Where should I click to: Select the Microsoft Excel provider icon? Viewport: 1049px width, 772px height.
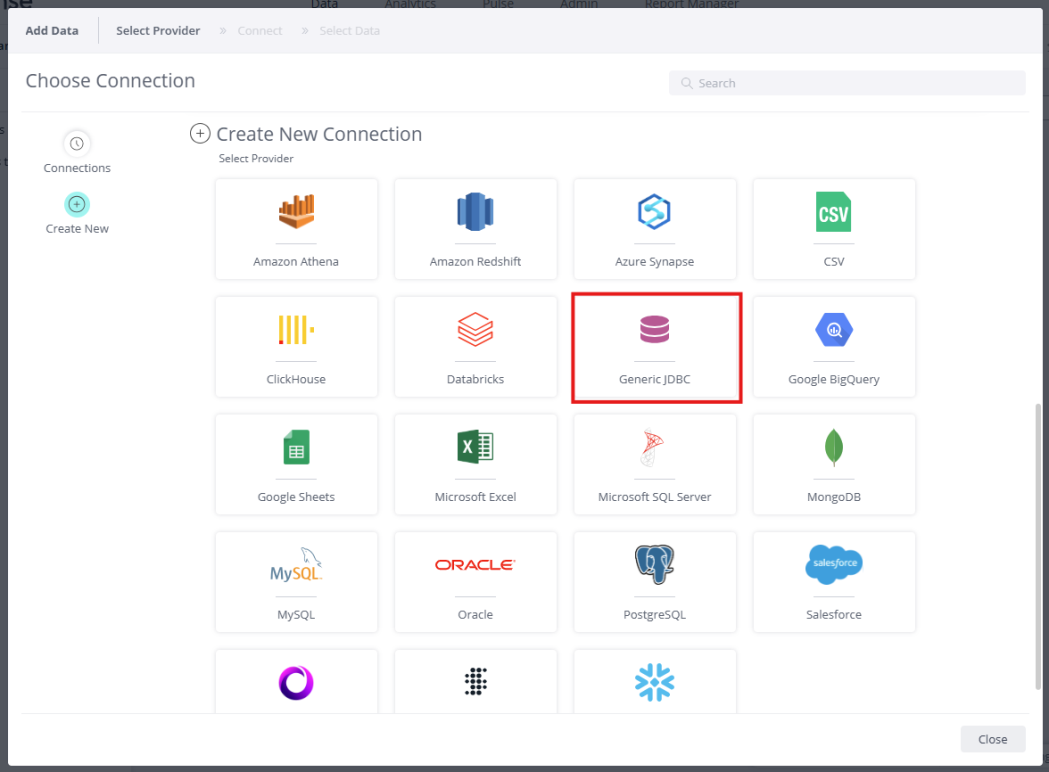point(475,448)
